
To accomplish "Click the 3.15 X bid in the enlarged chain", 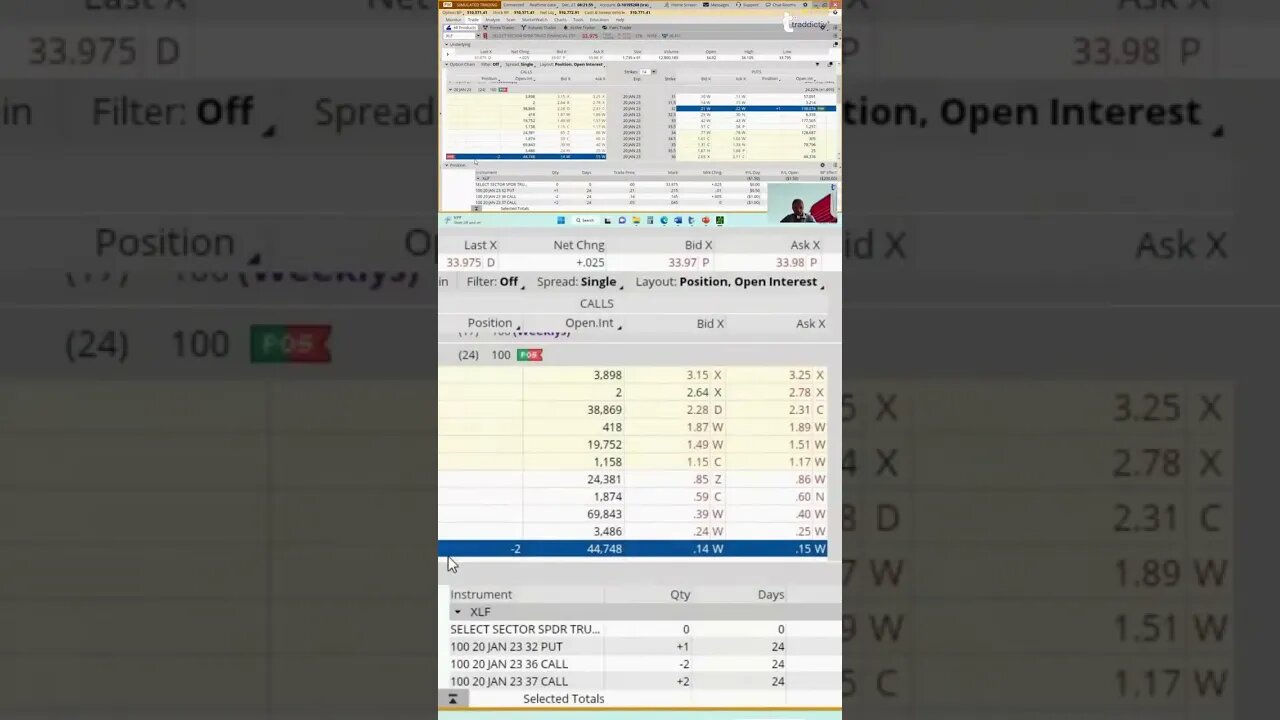I will click(704, 375).
